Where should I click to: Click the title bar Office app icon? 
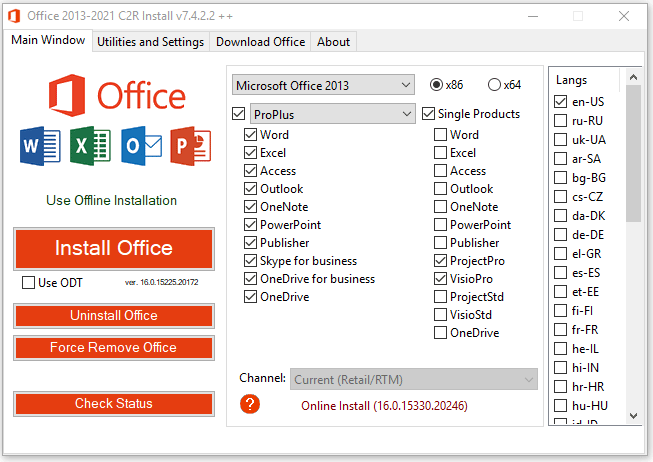point(13,15)
